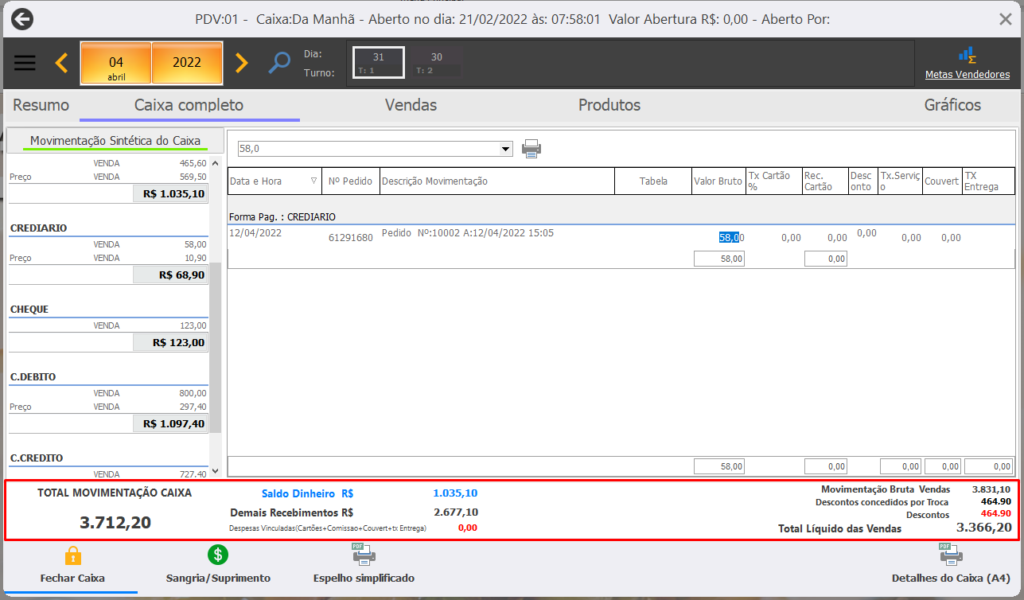
Task: Click the highlighted Valor Bruto 58,00 cell
Action: pos(729,238)
